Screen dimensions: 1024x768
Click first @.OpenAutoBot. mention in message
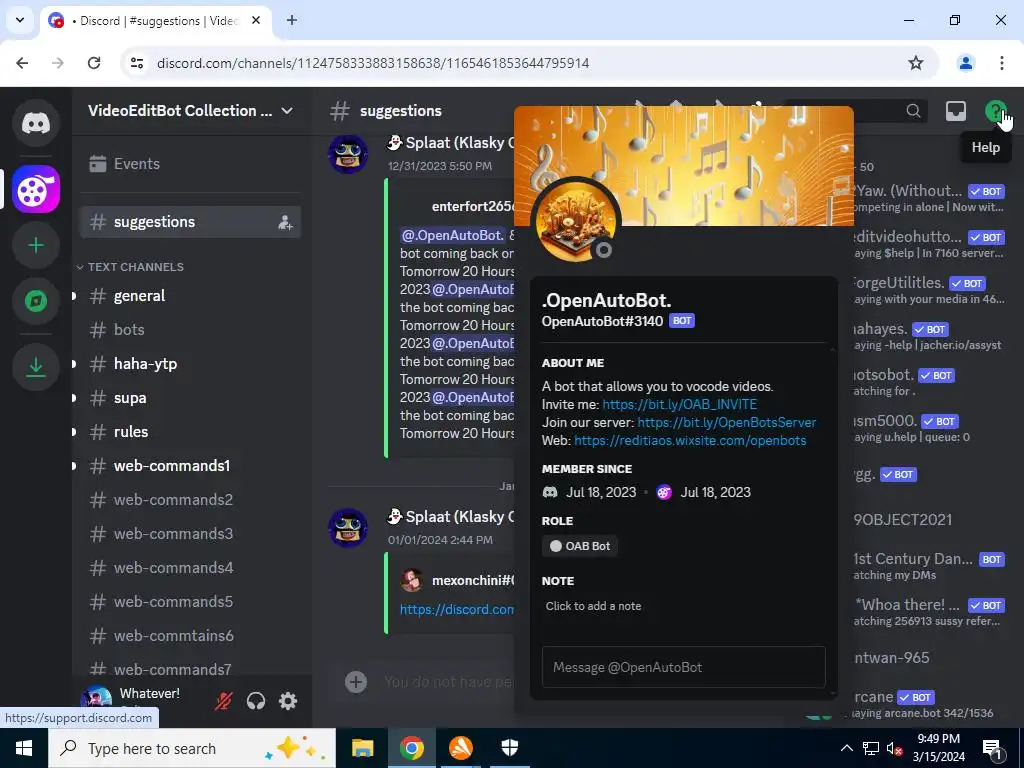tap(453, 235)
